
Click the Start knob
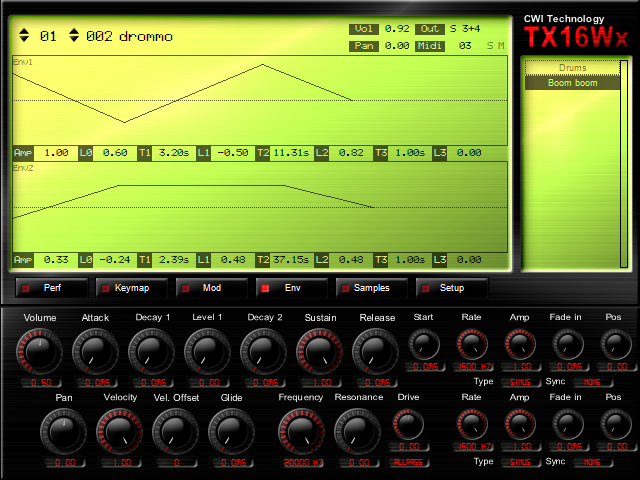point(424,345)
